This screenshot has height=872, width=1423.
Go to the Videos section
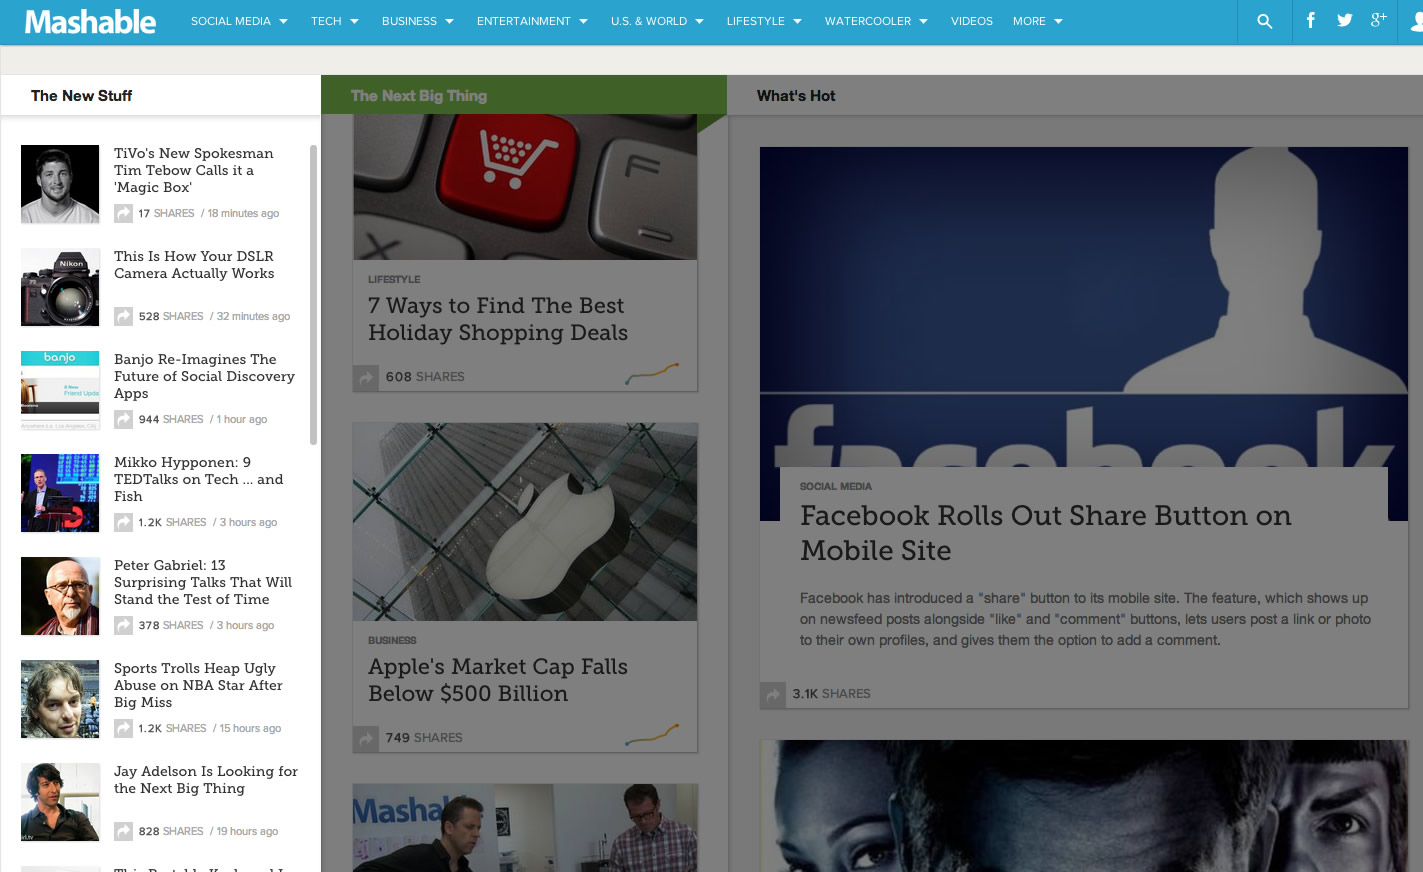coord(972,21)
